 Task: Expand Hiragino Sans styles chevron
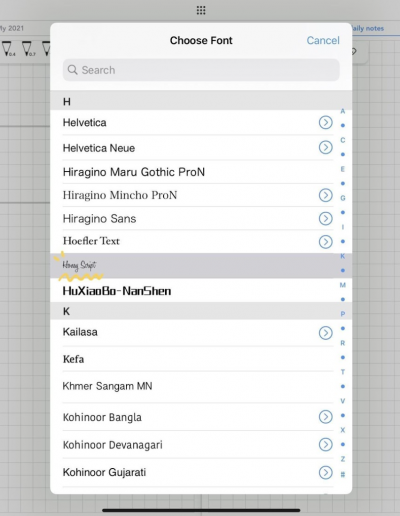[x=325, y=219]
